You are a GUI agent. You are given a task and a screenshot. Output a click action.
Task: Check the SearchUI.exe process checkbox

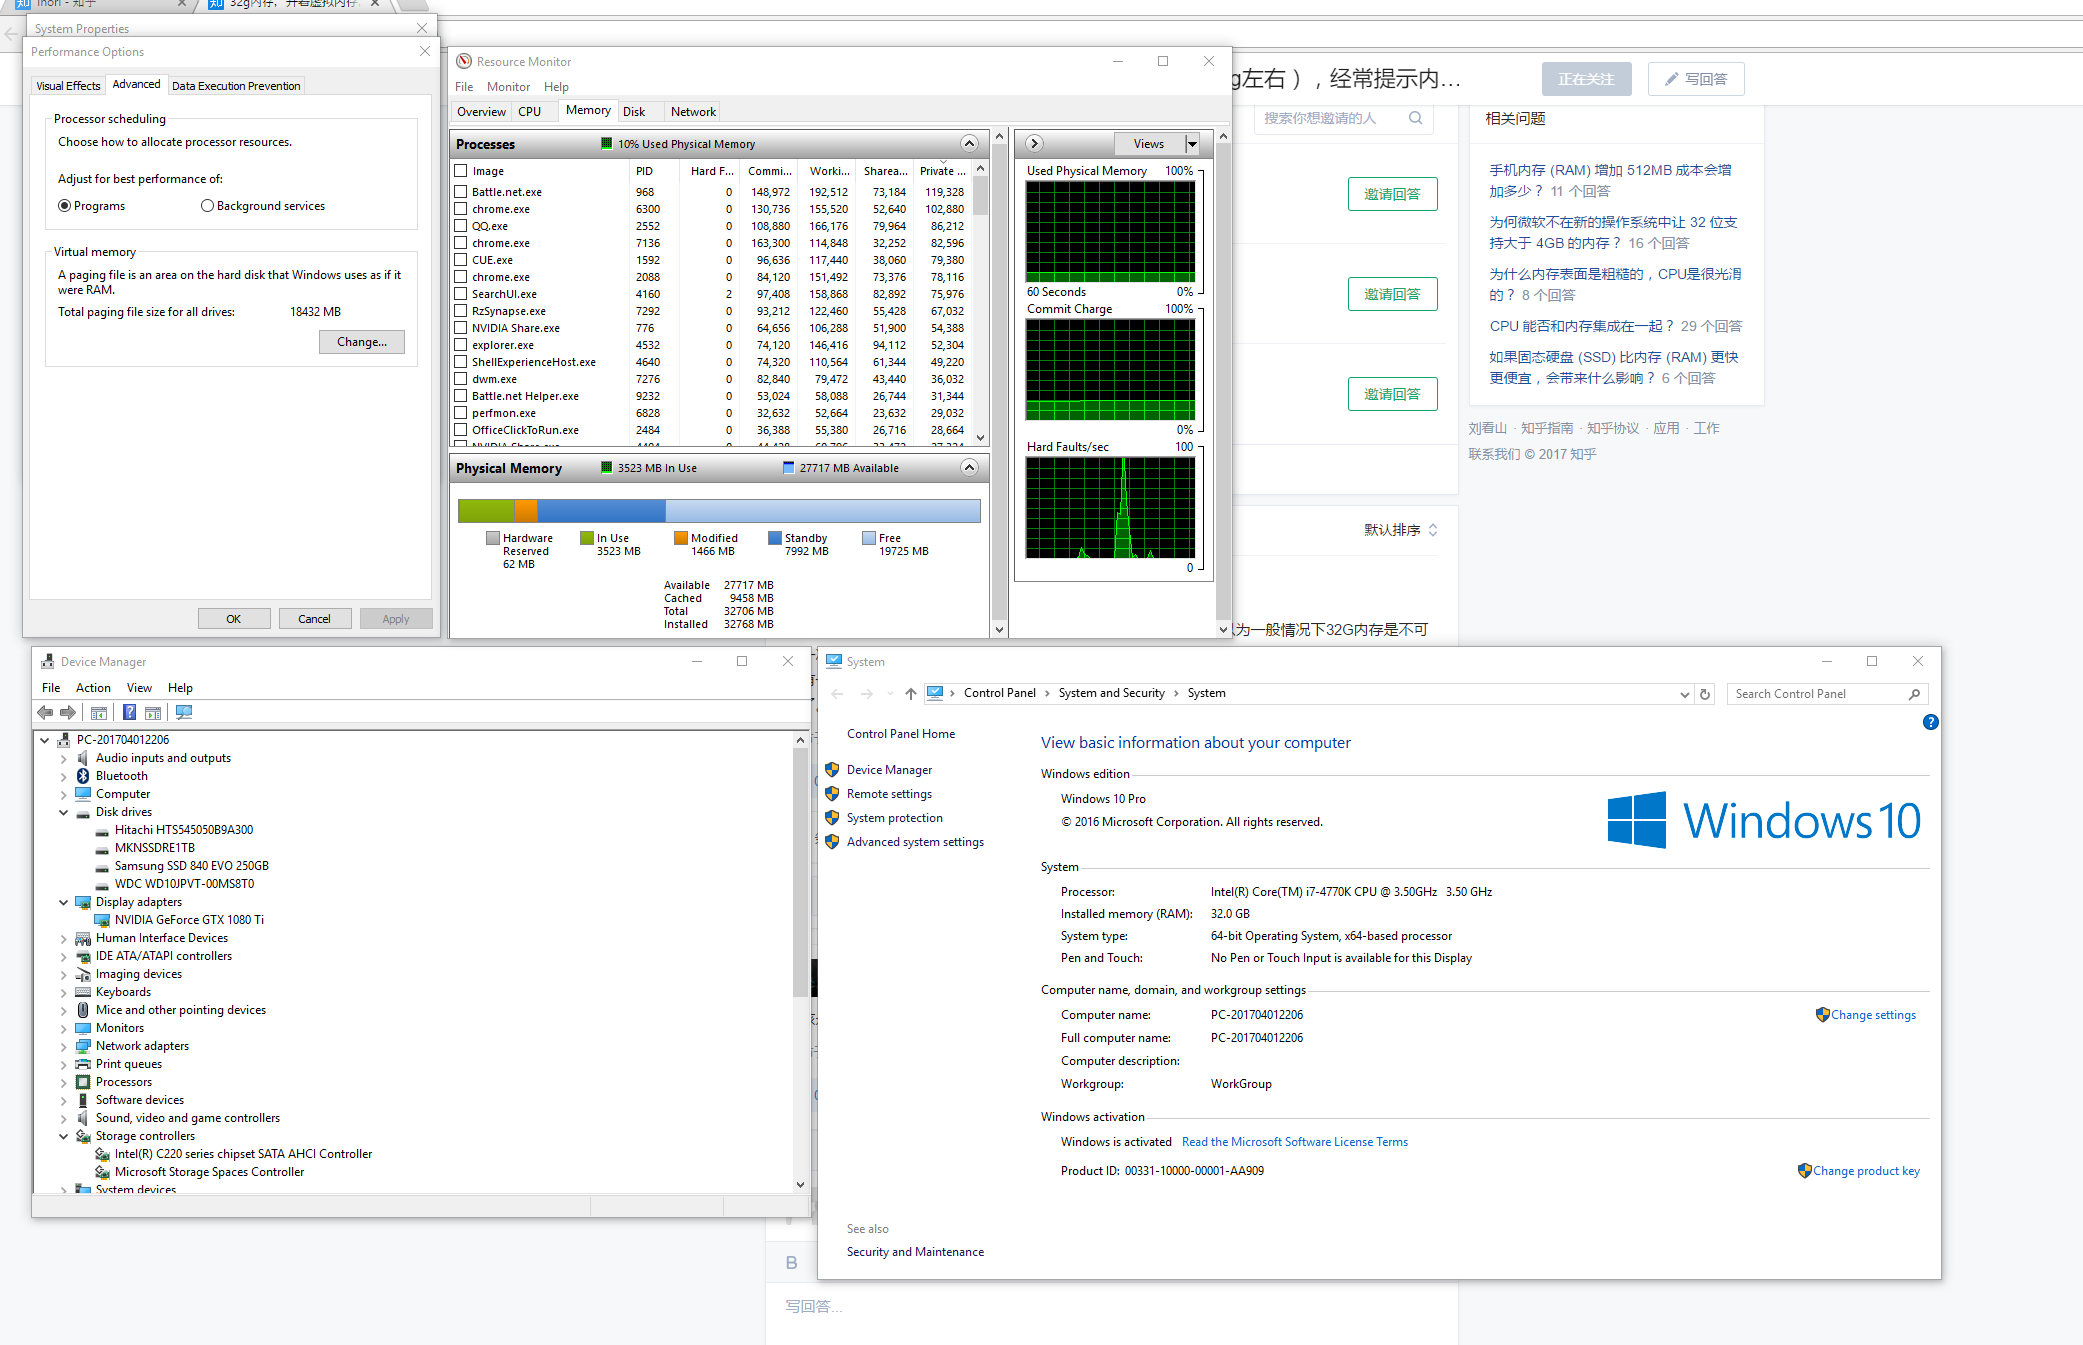point(461,293)
